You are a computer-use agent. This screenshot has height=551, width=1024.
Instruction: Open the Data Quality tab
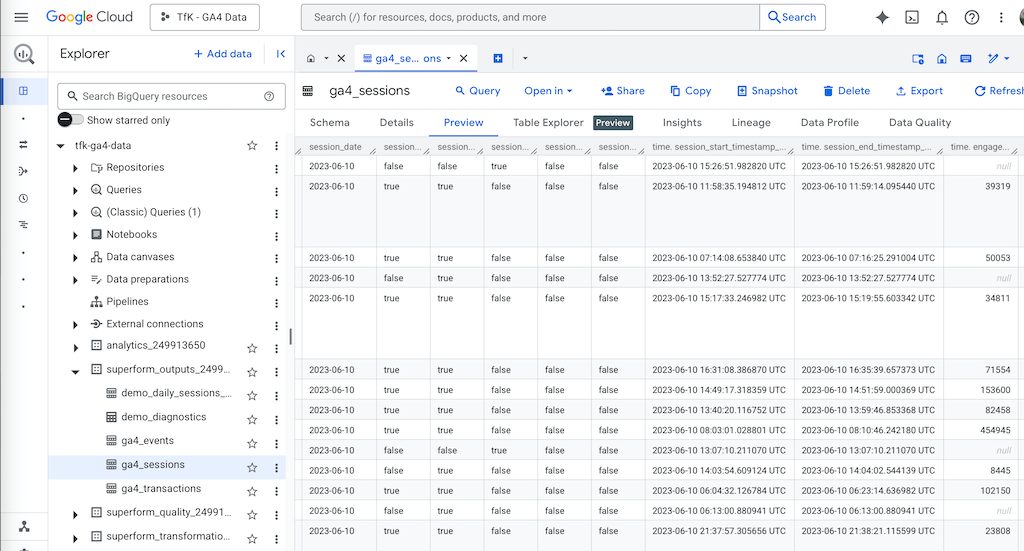[920, 122]
